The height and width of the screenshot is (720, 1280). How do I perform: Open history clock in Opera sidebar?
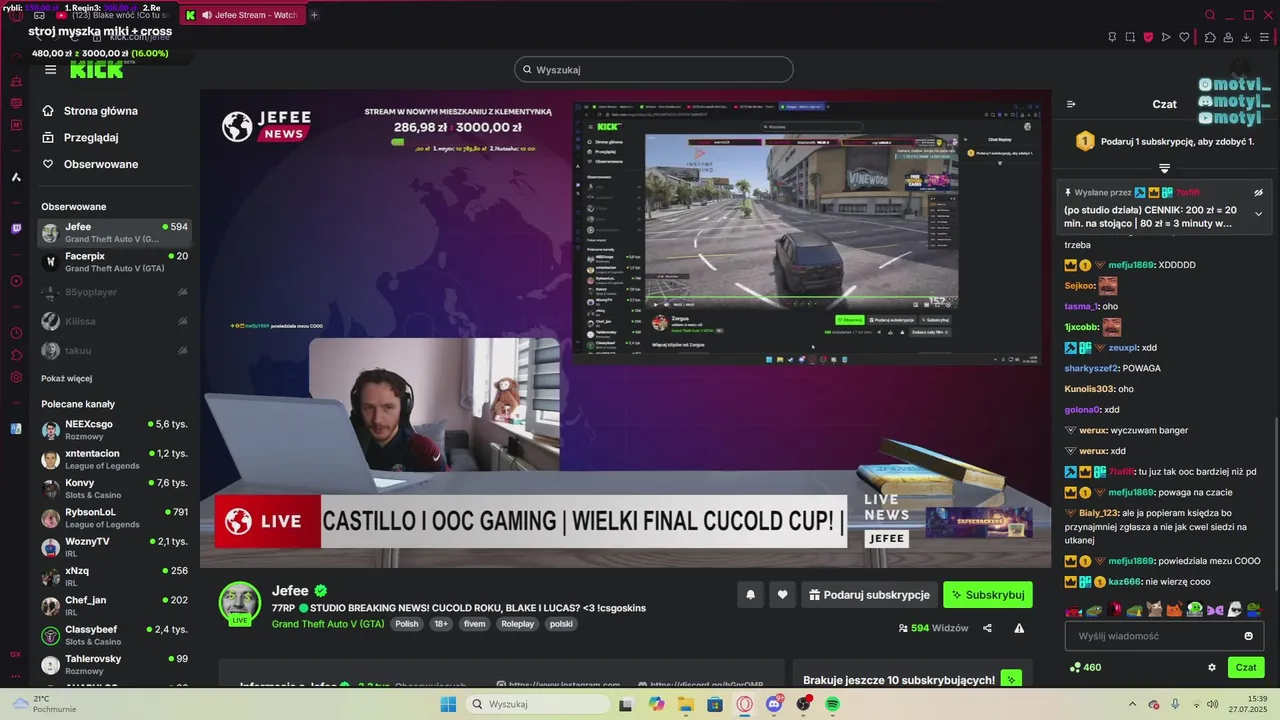click(16, 333)
